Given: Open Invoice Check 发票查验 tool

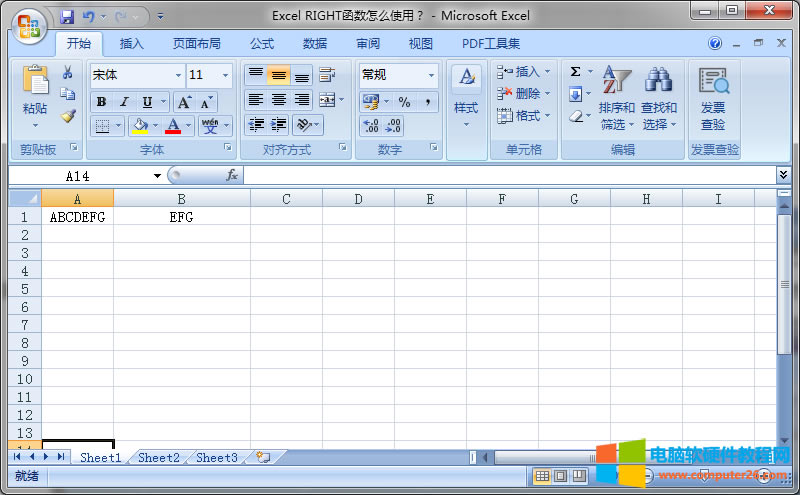Looking at the screenshot, I should click(713, 98).
